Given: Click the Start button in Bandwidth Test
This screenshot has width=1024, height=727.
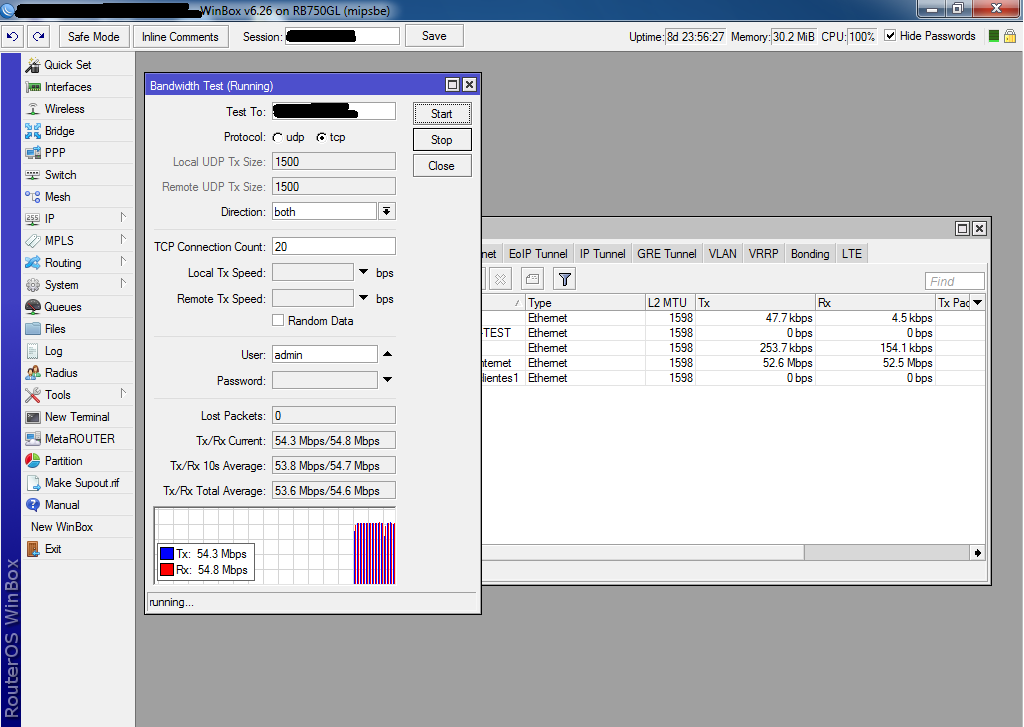Looking at the screenshot, I should 442,114.
